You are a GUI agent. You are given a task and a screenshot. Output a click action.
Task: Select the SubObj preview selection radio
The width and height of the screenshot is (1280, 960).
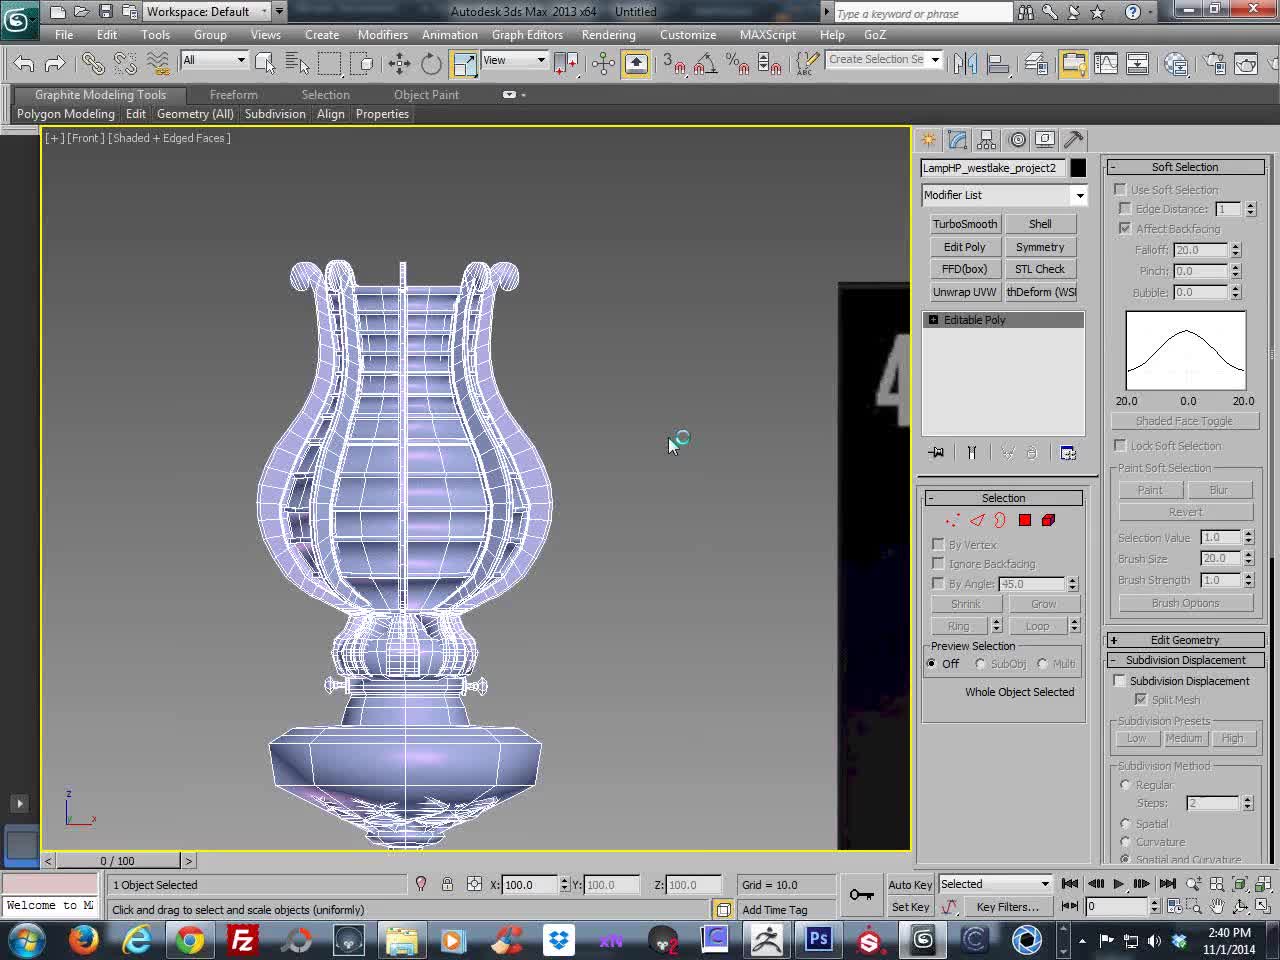980,663
